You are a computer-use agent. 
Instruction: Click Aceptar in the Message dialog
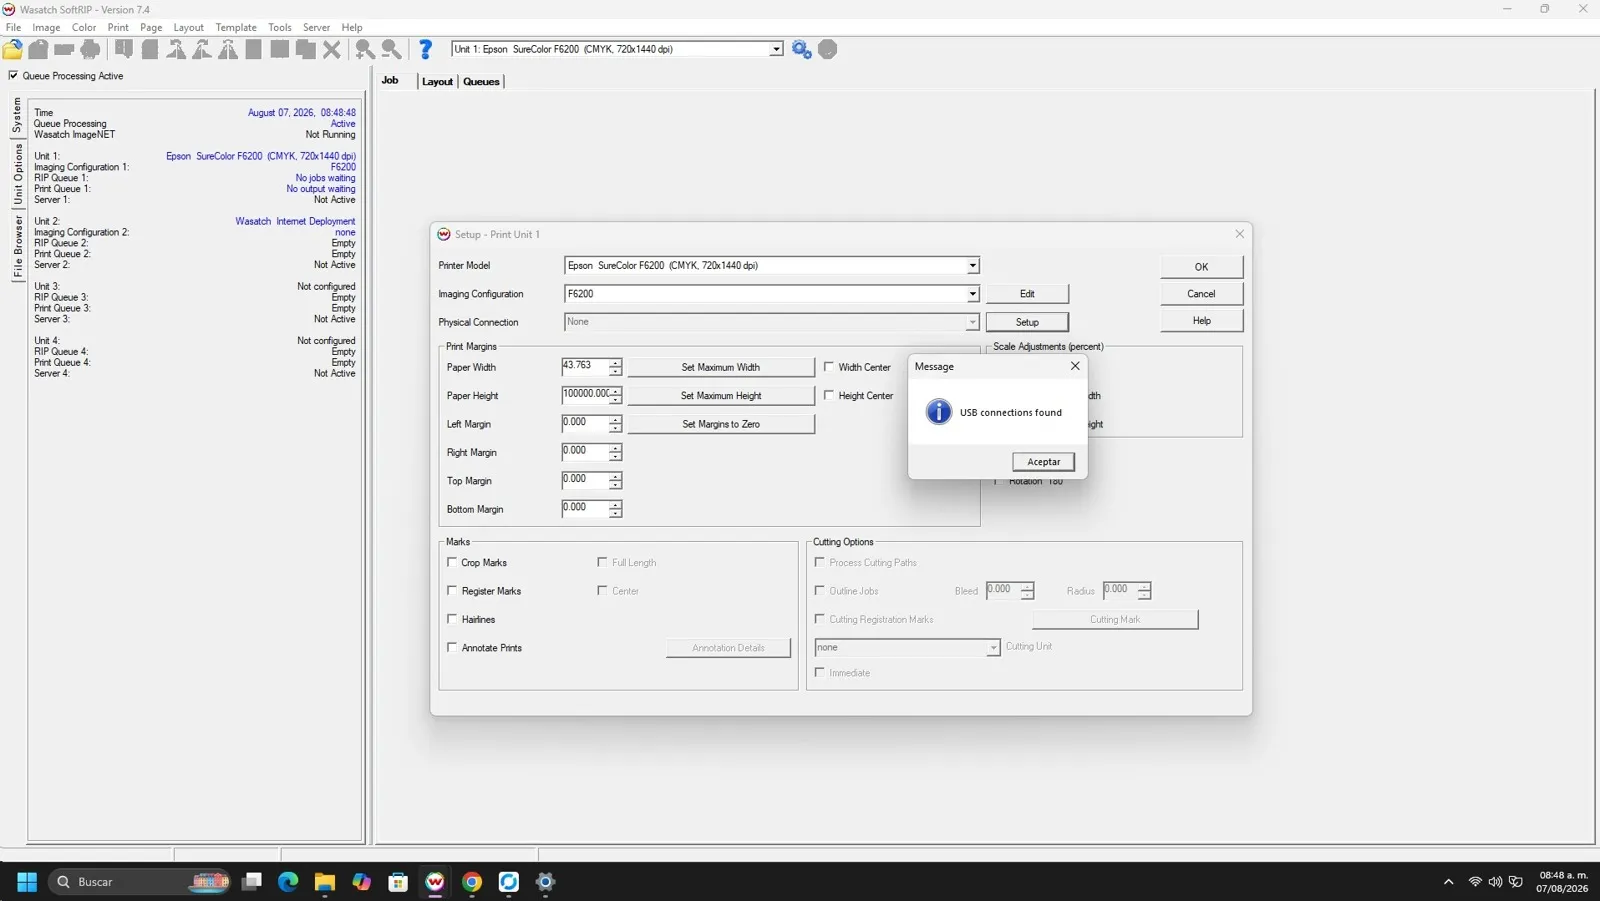click(1043, 462)
